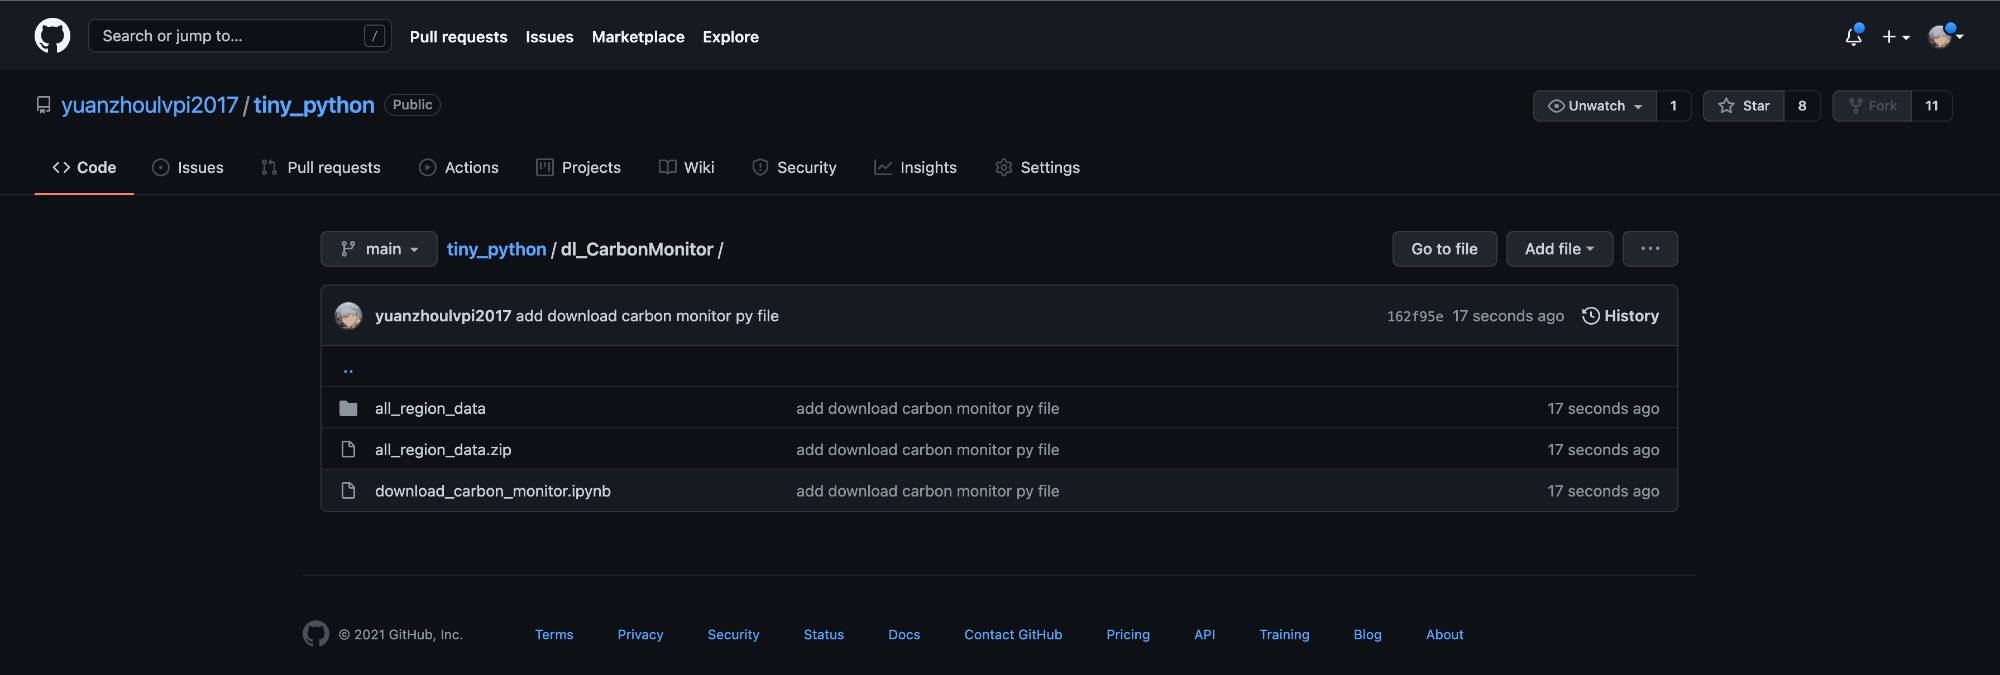Image resolution: width=2000 pixels, height=675 pixels.
Task: Open Issues in top navigation
Action: click(549, 37)
